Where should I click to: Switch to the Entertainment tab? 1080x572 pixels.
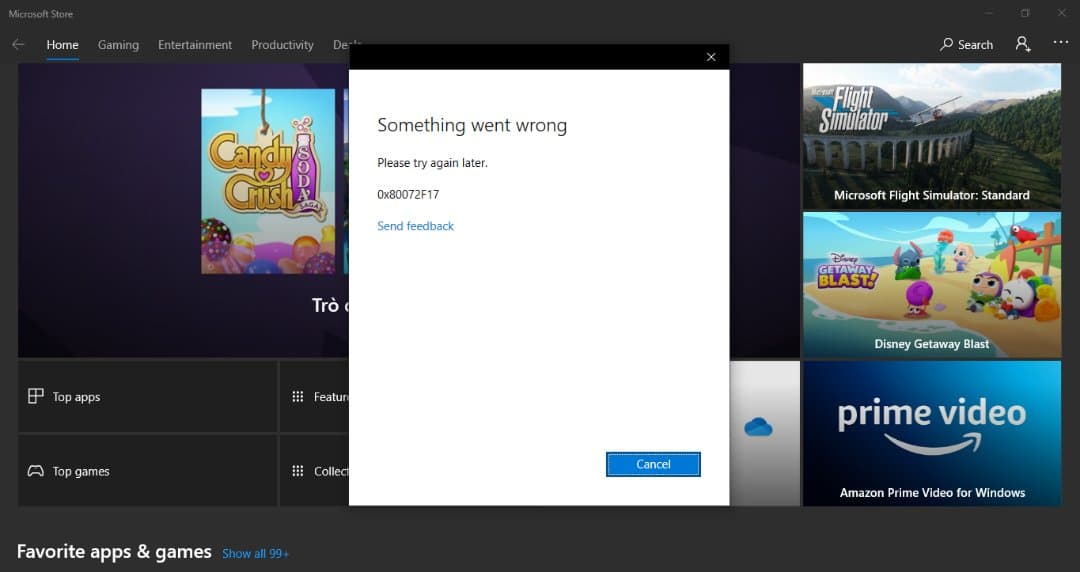pyautogui.click(x=195, y=45)
